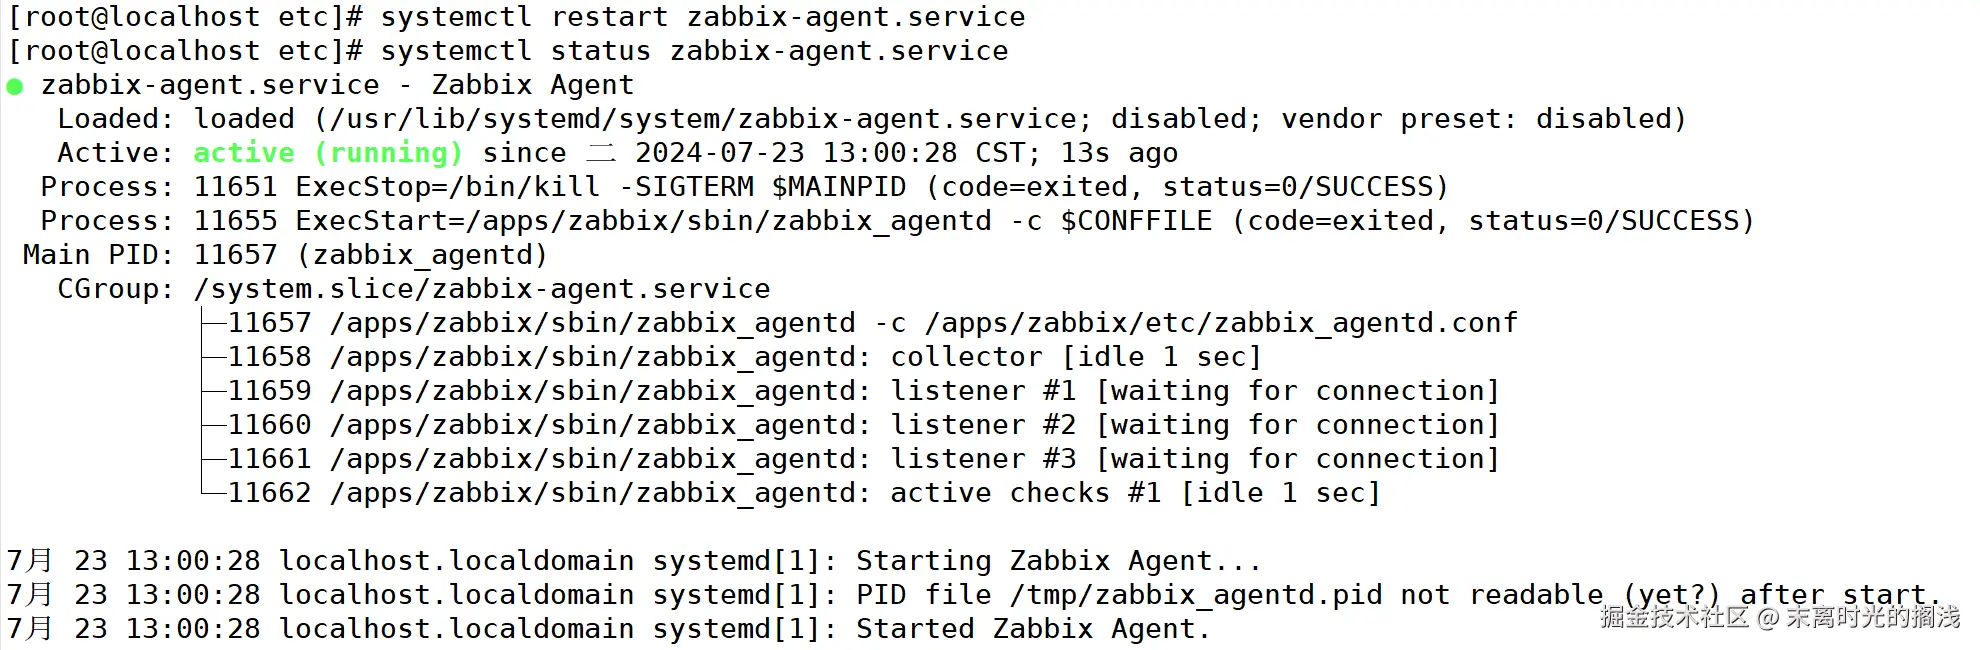Viewport: 1980px width, 650px height.
Task: Click the green service status dot
Action: point(15,87)
